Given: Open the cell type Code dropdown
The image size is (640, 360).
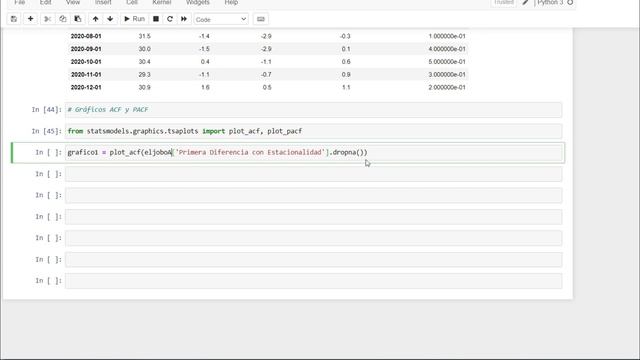Looking at the screenshot, I should (x=220, y=19).
